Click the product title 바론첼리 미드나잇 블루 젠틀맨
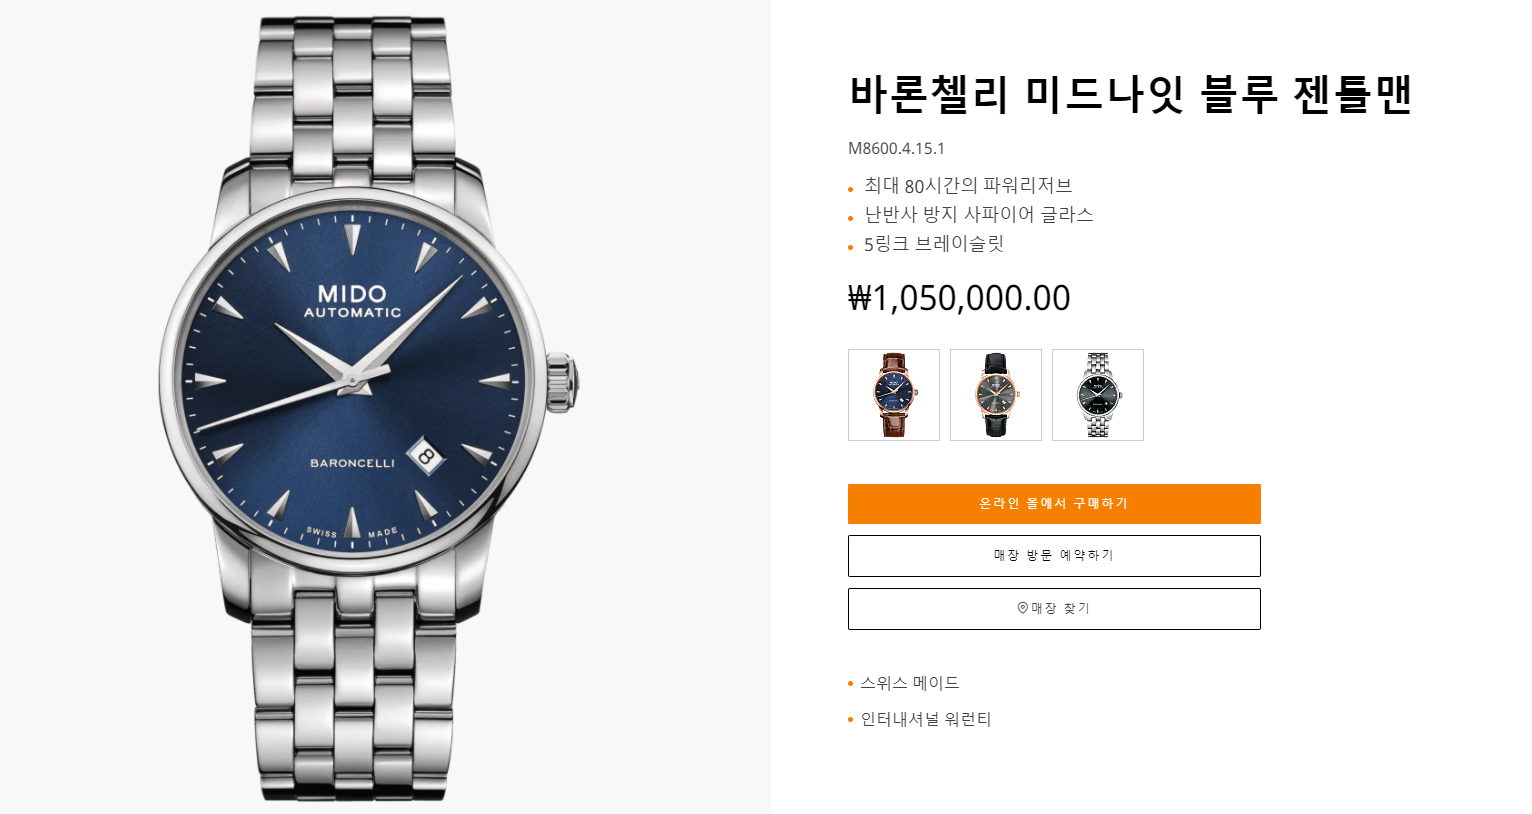The width and height of the screenshot is (1532, 814). [x=1130, y=94]
